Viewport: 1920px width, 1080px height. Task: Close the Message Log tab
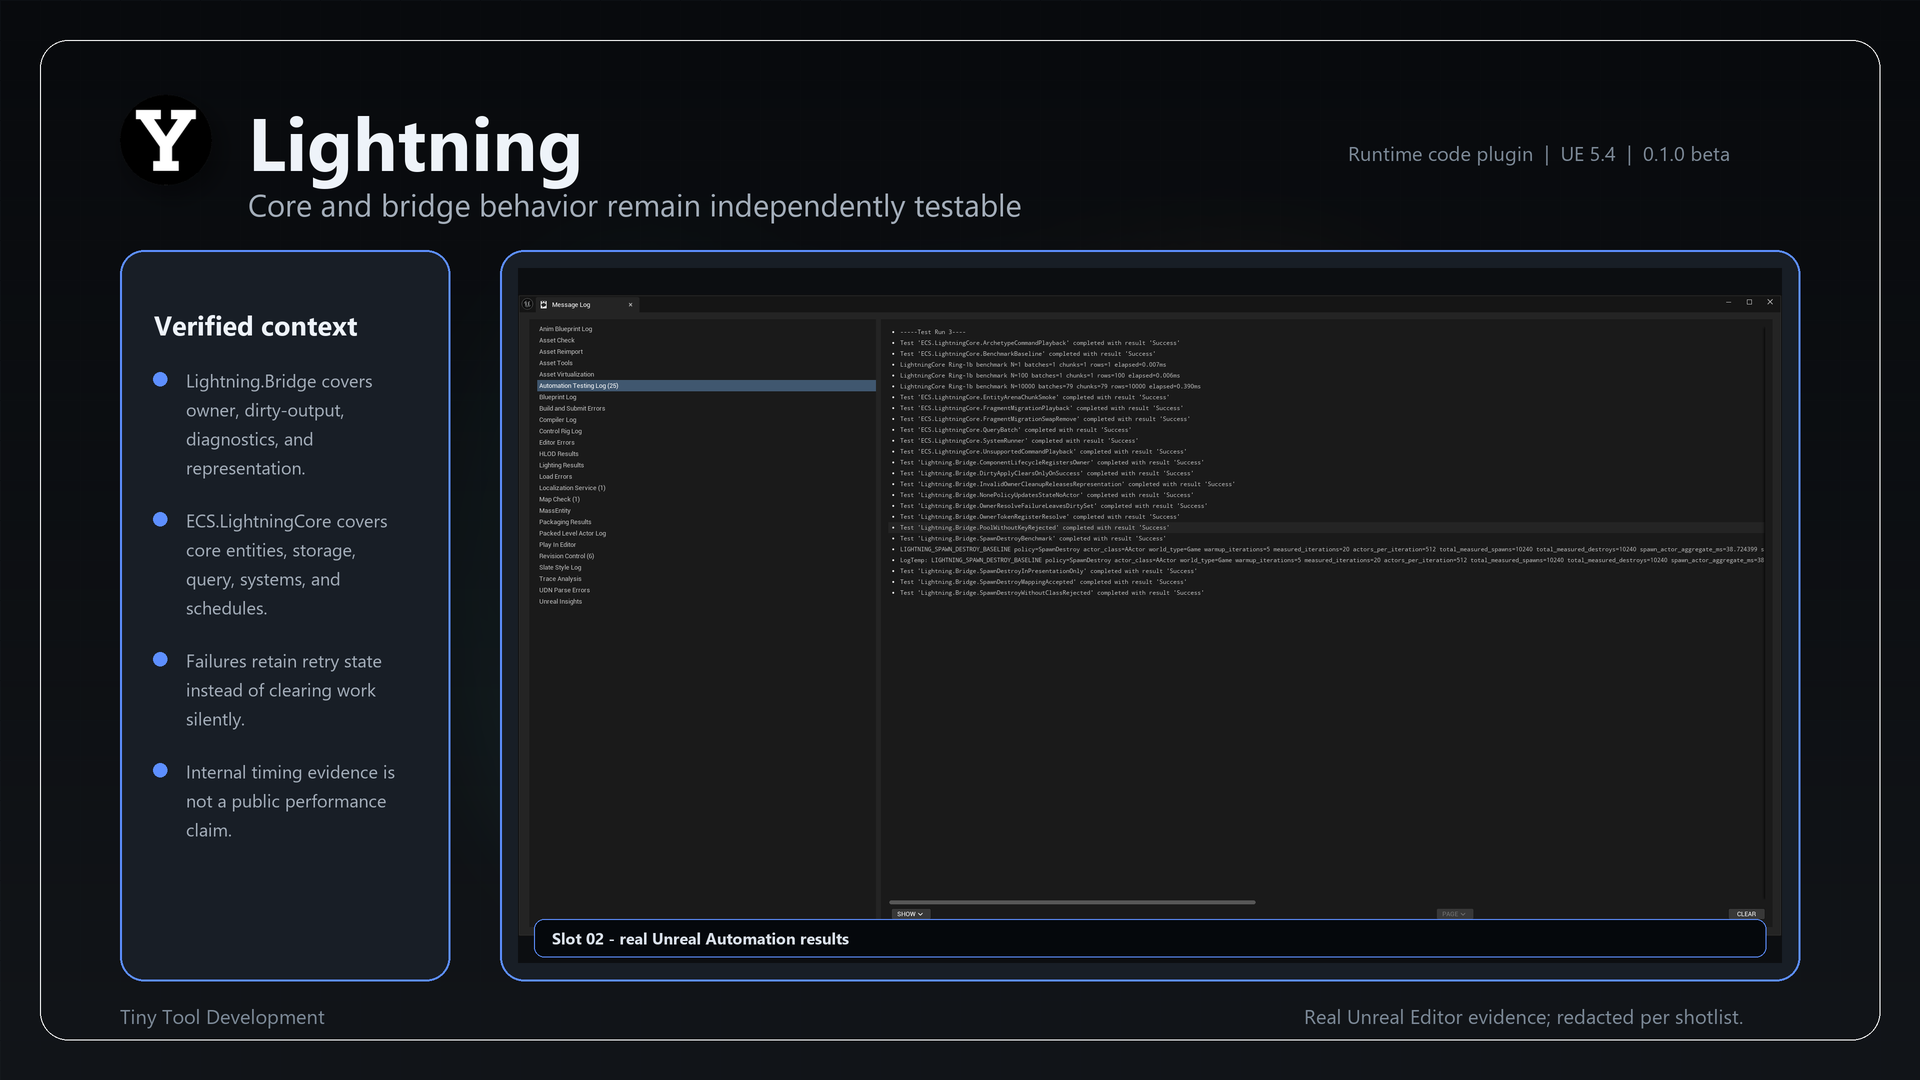pyautogui.click(x=630, y=305)
